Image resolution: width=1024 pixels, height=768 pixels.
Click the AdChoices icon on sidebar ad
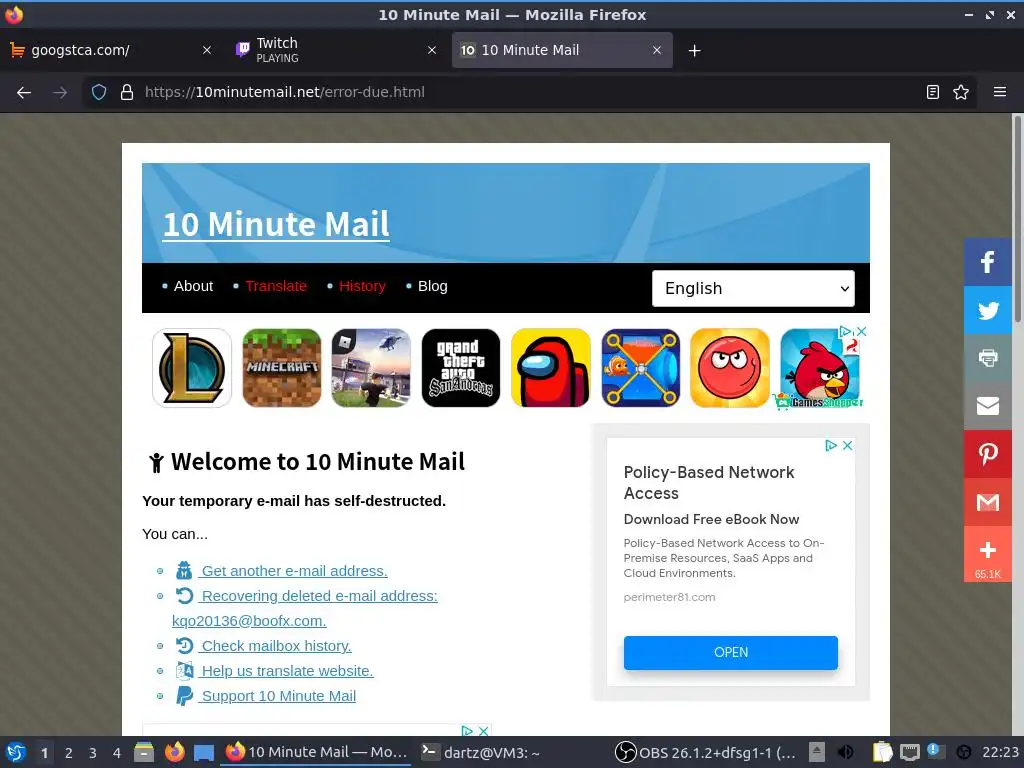tap(831, 445)
